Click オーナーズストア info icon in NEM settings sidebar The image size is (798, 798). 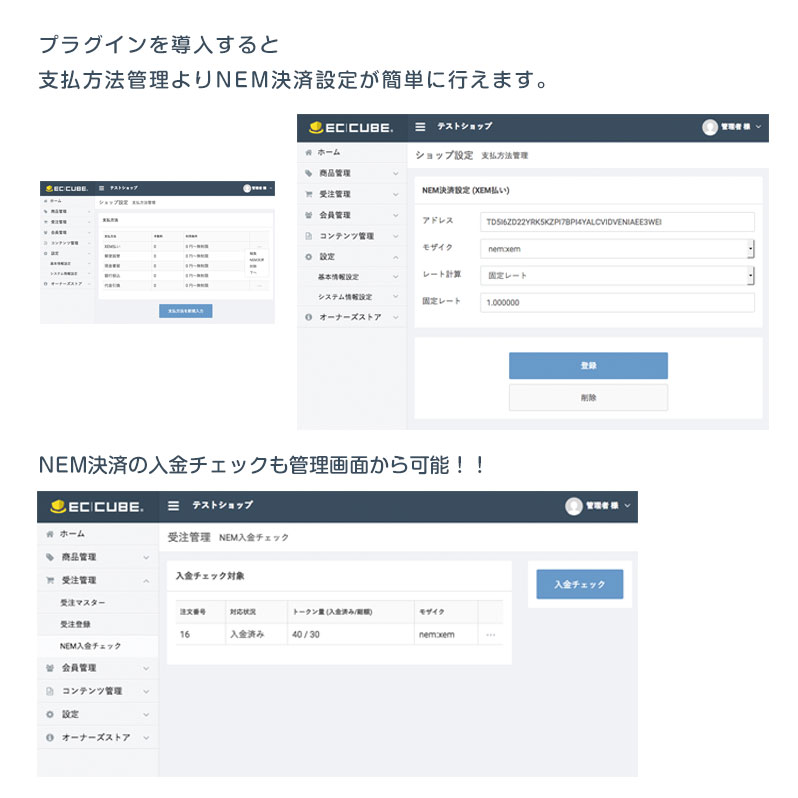308,317
